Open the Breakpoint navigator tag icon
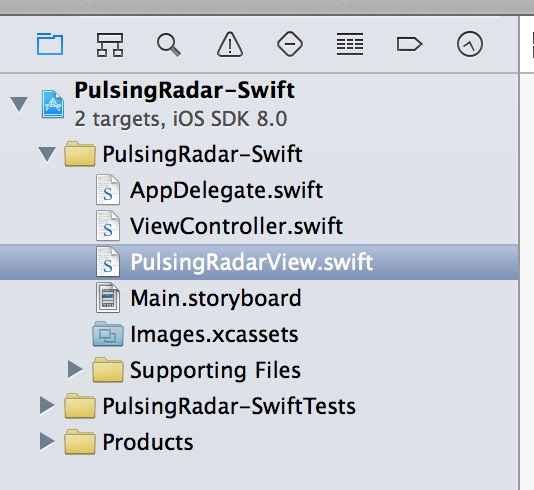The height and width of the screenshot is (490, 534). (409, 44)
